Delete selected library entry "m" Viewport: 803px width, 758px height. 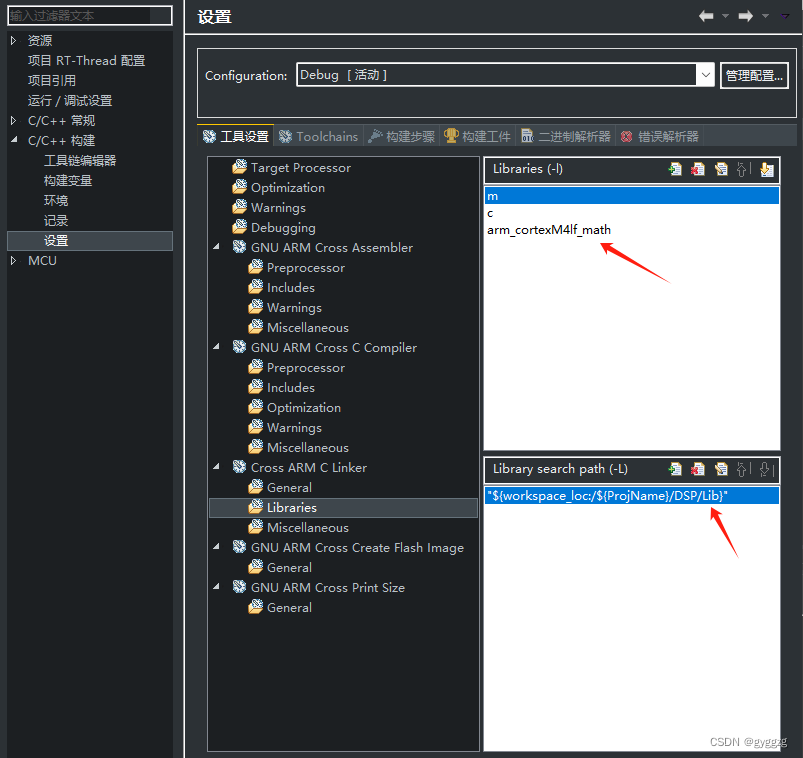pos(699,169)
